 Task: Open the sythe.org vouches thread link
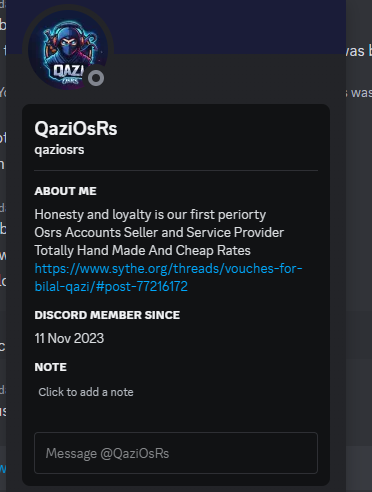[168, 269]
